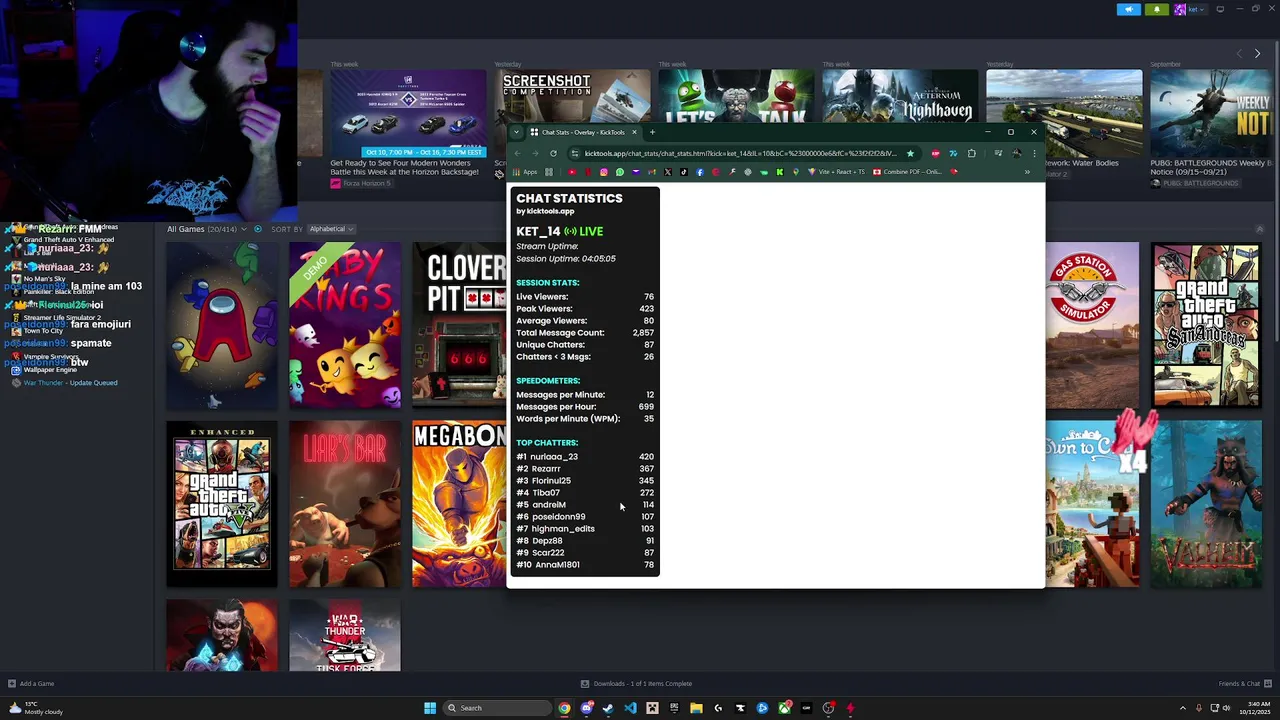Click nuriaaa_23 in the top chatters list
The height and width of the screenshot is (720, 1280).
click(x=554, y=457)
